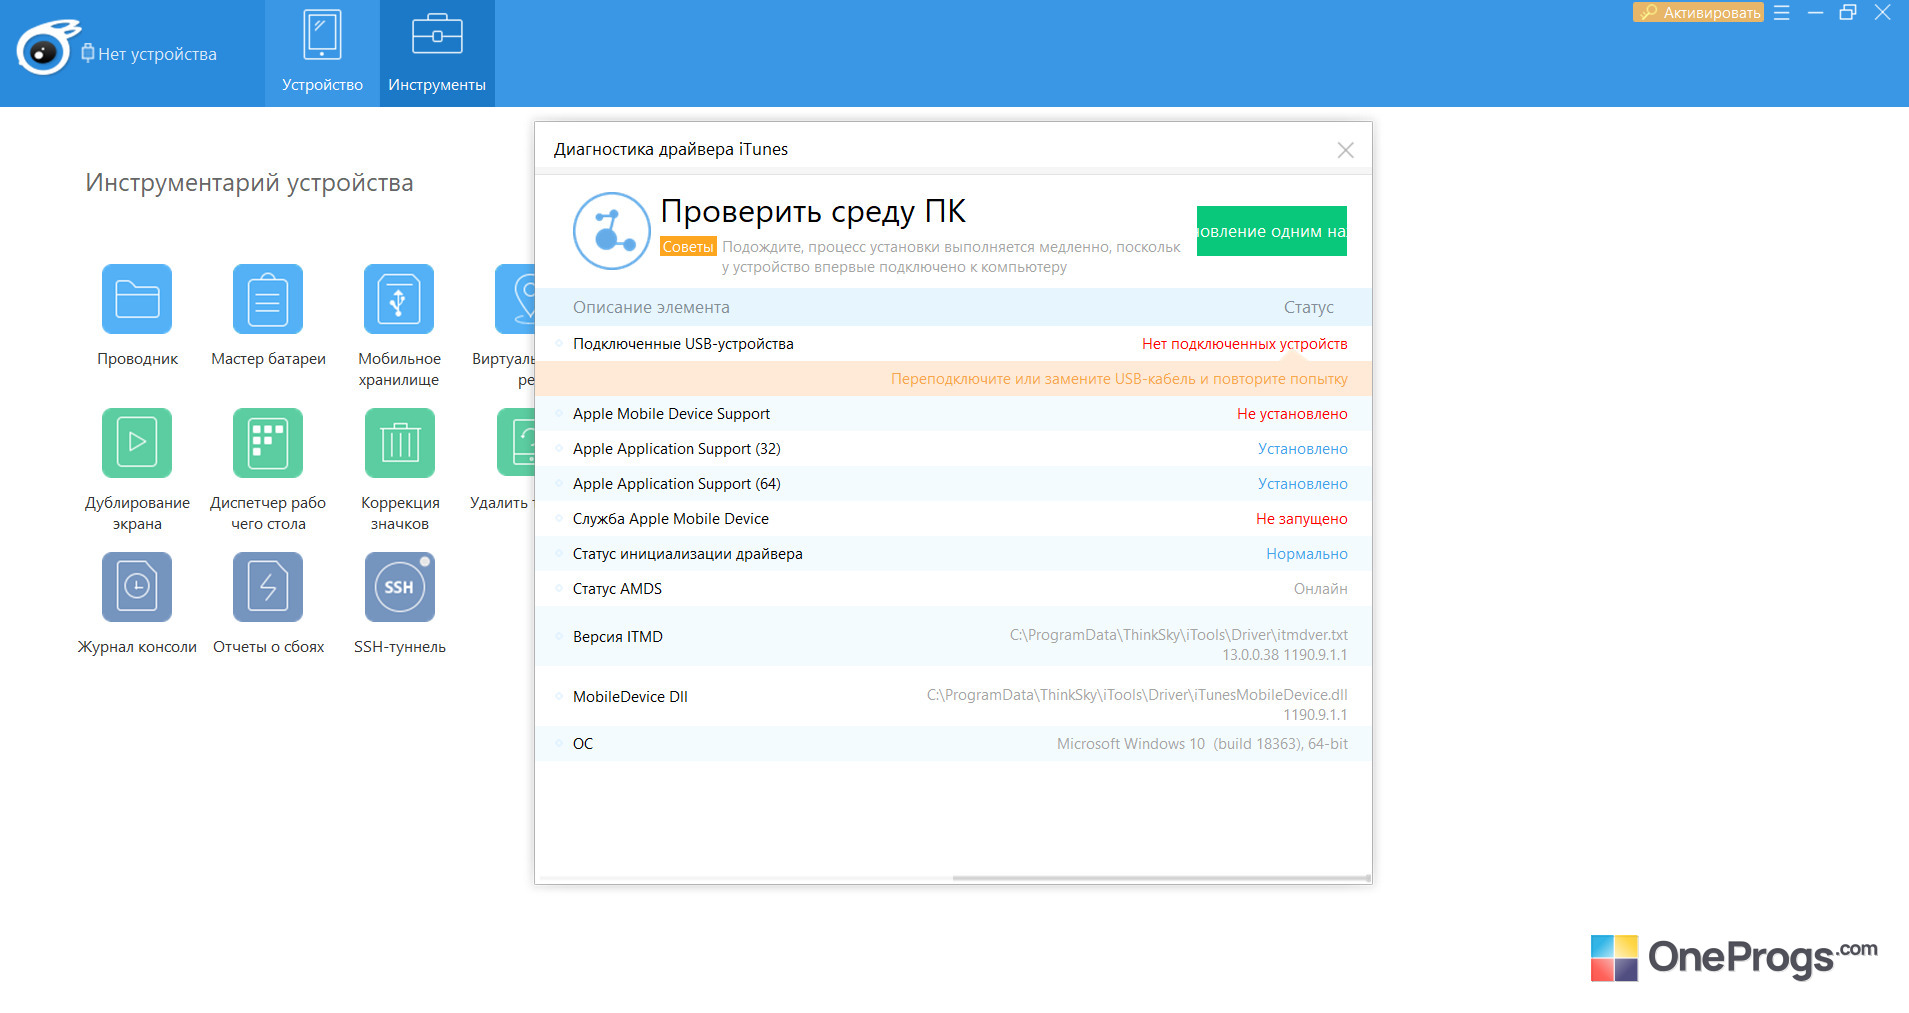Click the Описание элемента column header

click(x=651, y=307)
